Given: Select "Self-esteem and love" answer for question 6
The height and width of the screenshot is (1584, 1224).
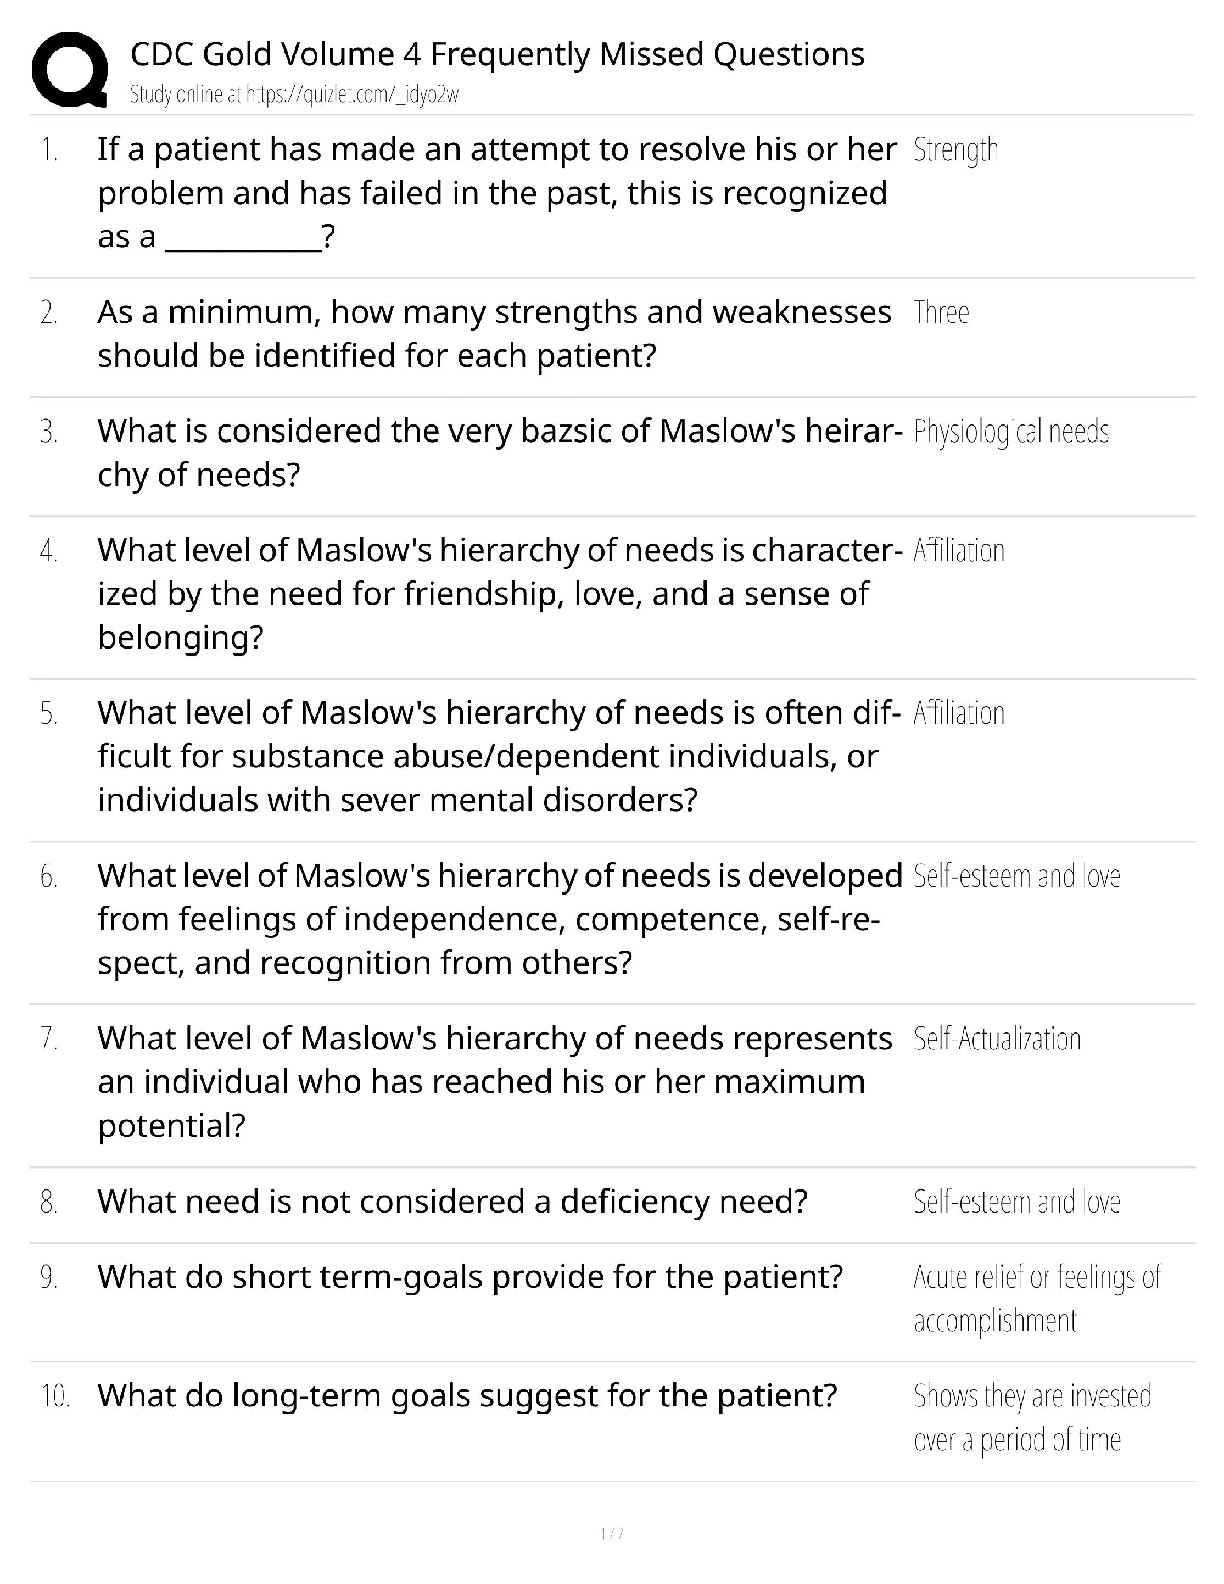Looking at the screenshot, I should (1016, 877).
